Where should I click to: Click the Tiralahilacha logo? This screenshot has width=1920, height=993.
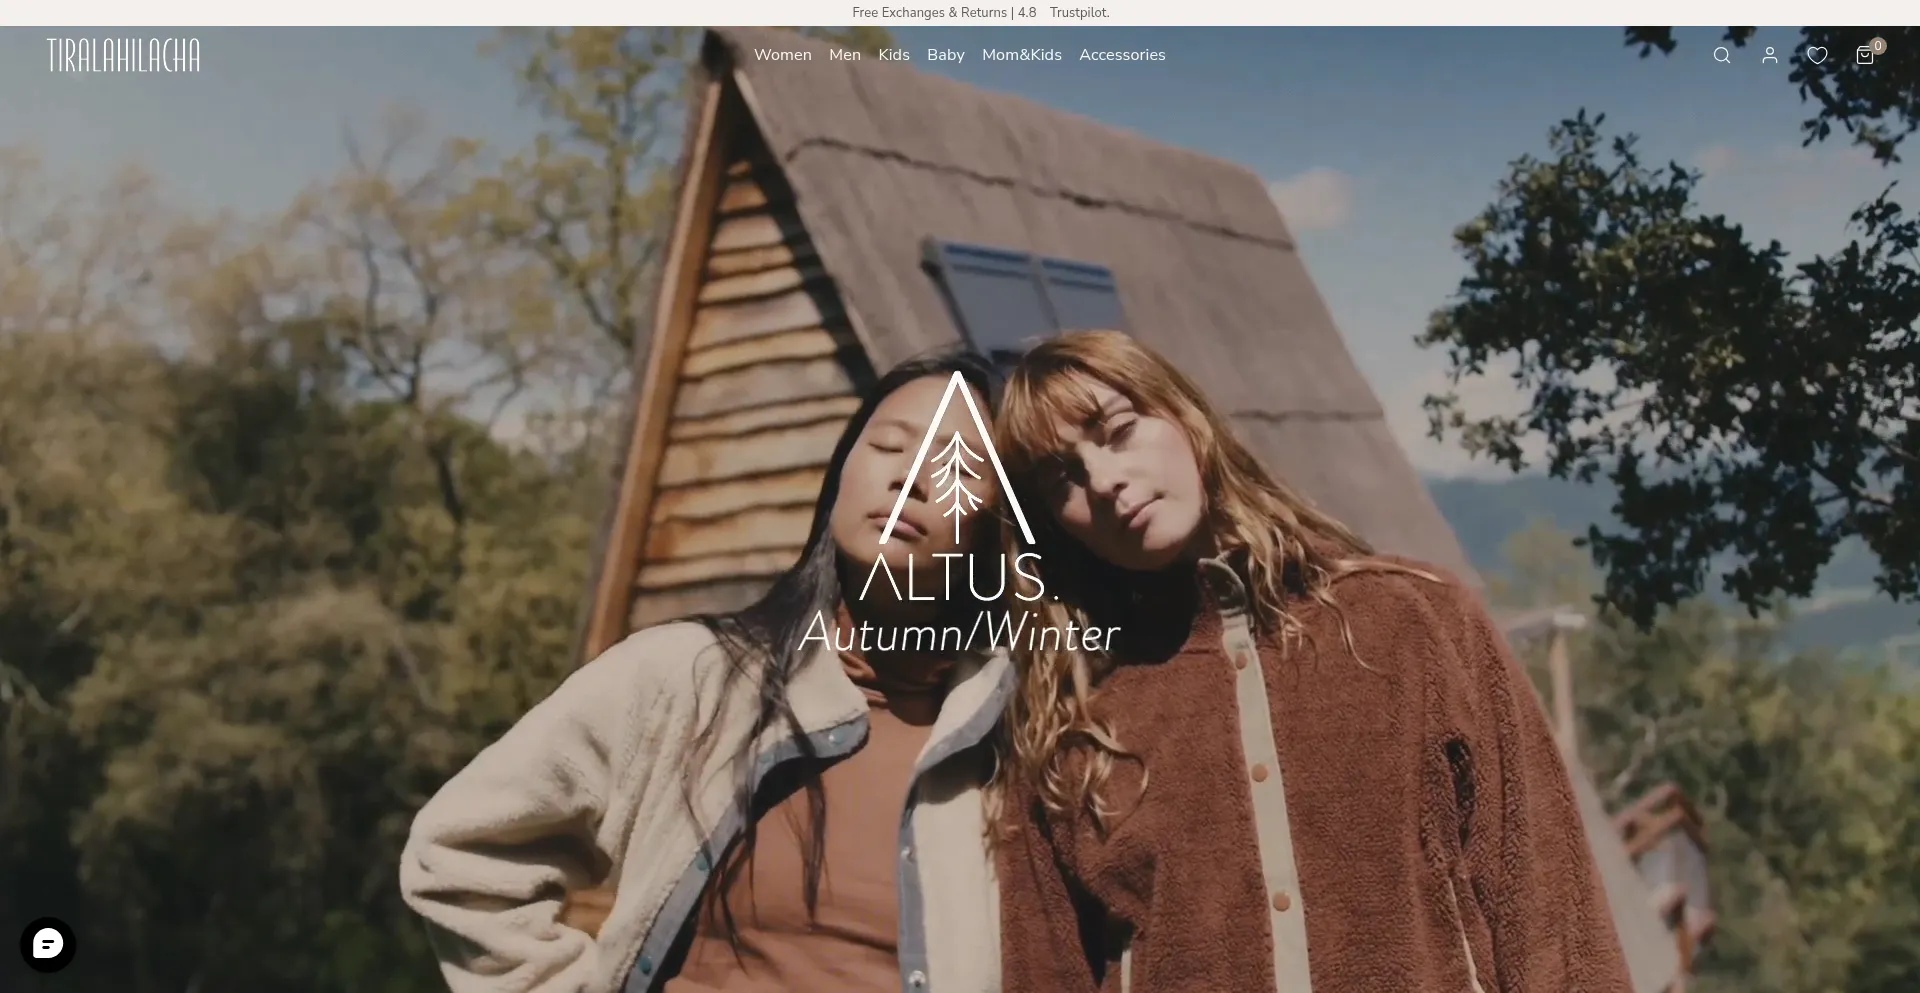(123, 56)
